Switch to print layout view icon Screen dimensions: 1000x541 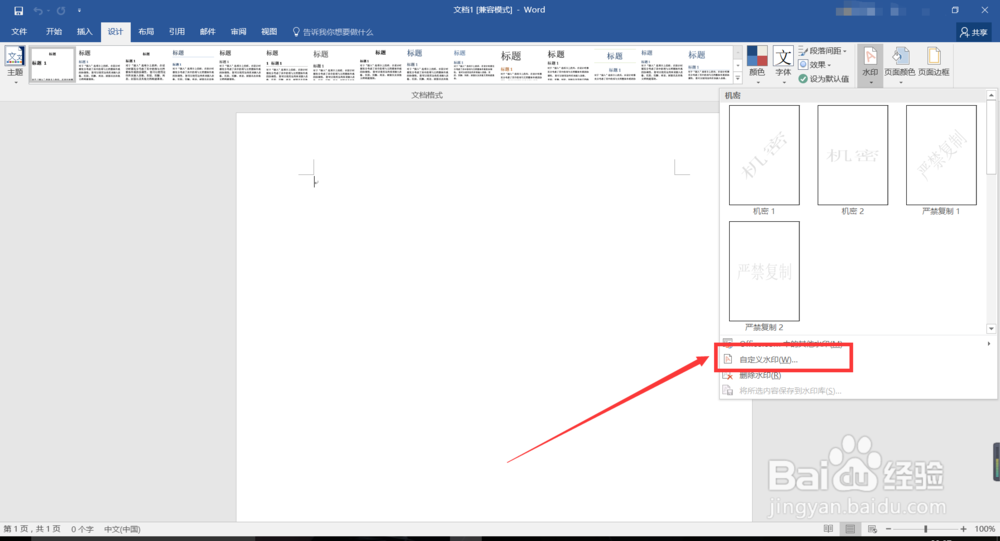point(850,529)
